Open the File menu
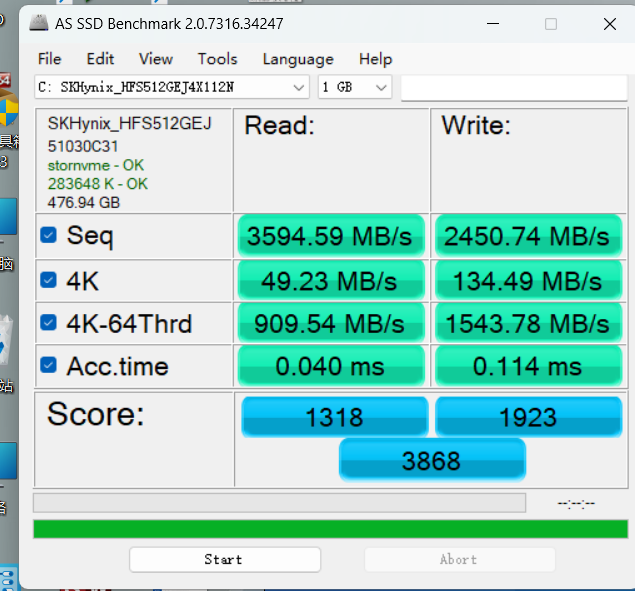The height and width of the screenshot is (591, 635). pos(49,59)
